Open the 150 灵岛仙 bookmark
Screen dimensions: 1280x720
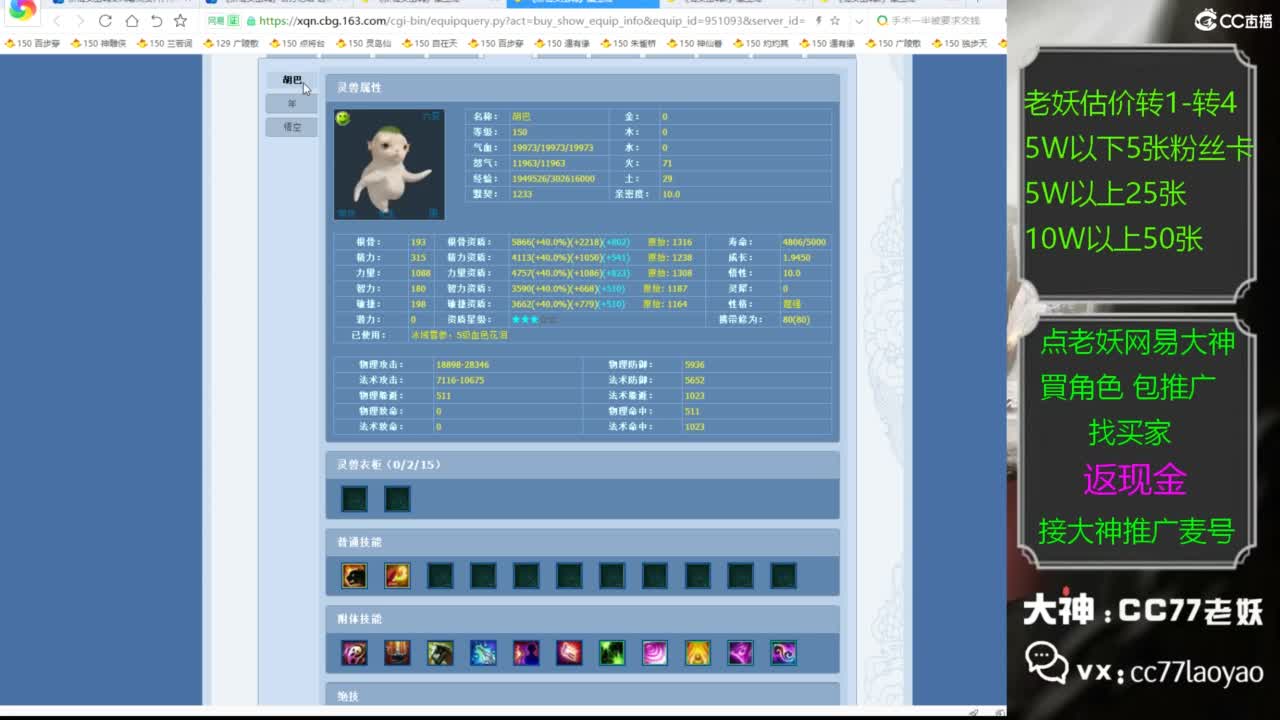pyautogui.click(x=362, y=43)
